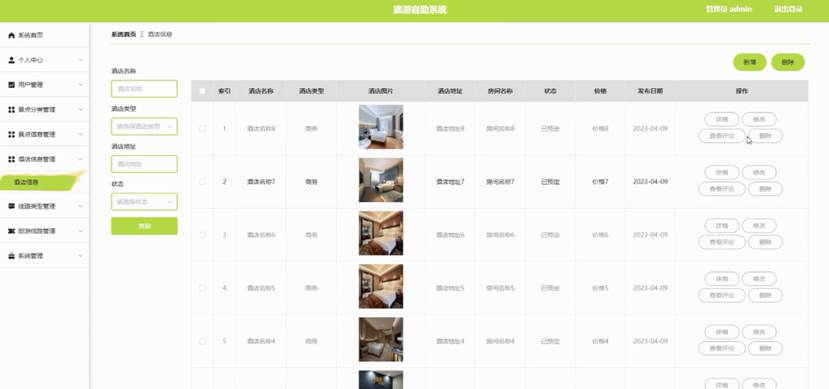This screenshot has width=829, height=389.
Task: Open 用户管理 sidebar menu
Action: (x=44, y=85)
